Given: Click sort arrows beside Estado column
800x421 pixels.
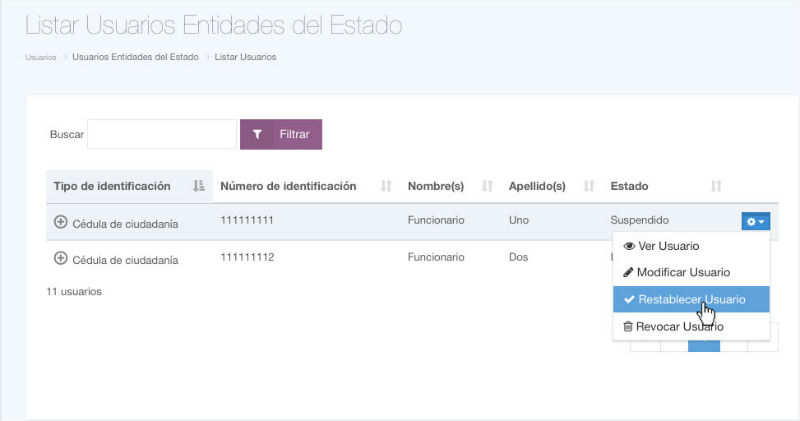Looking at the screenshot, I should [716, 186].
